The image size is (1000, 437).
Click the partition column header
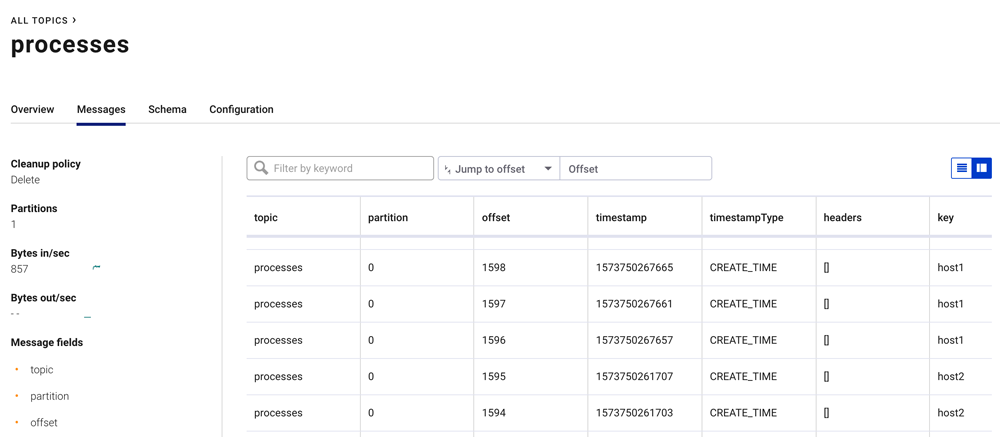388,218
